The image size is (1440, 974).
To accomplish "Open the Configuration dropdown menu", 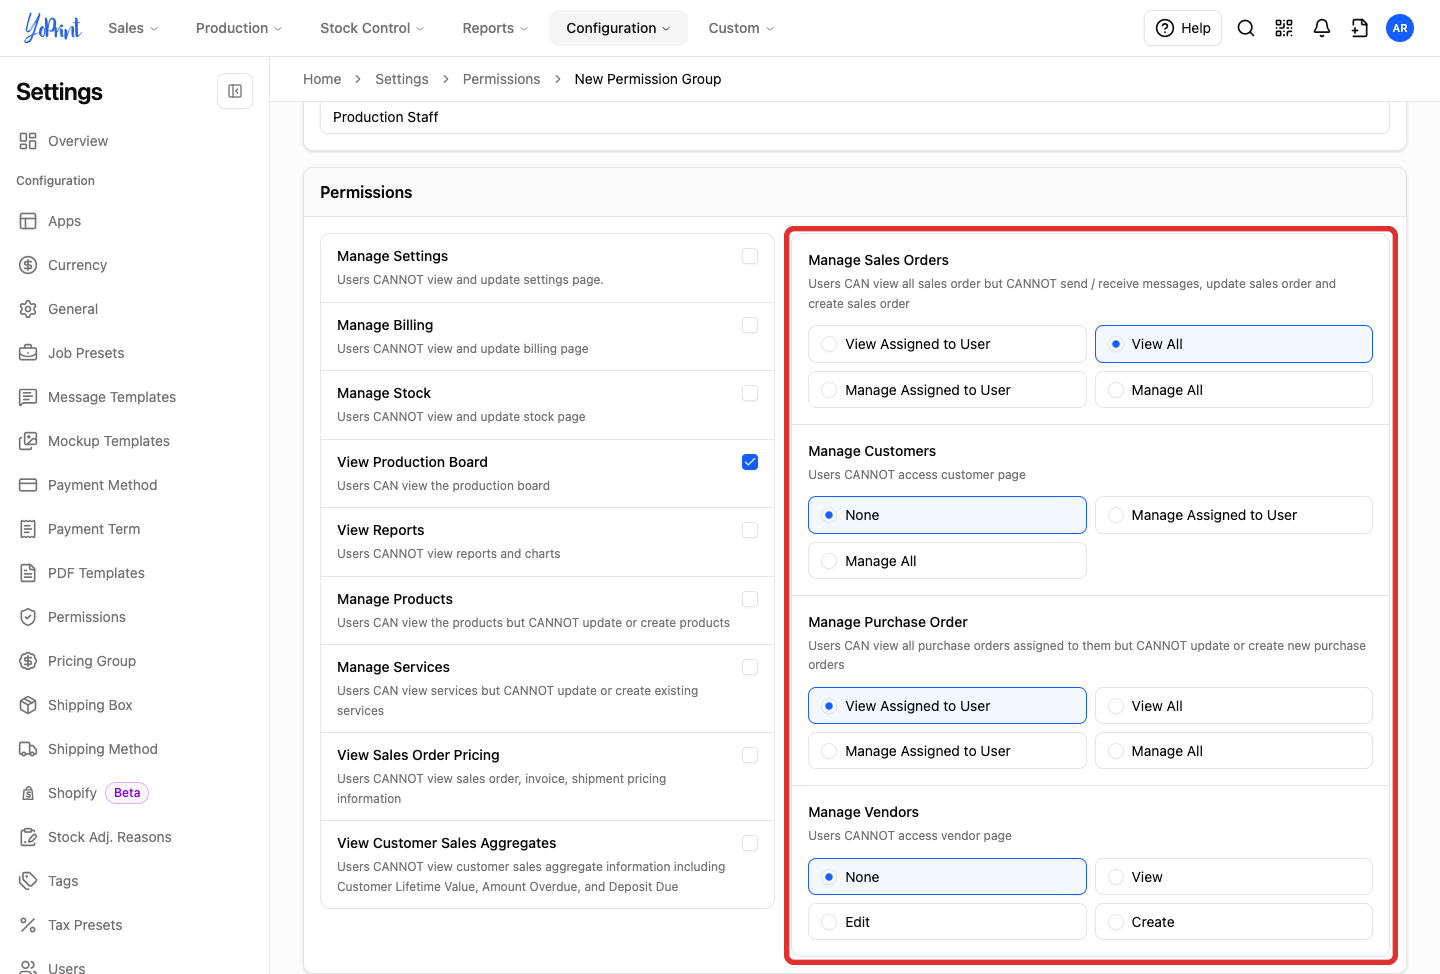I will pos(619,28).
